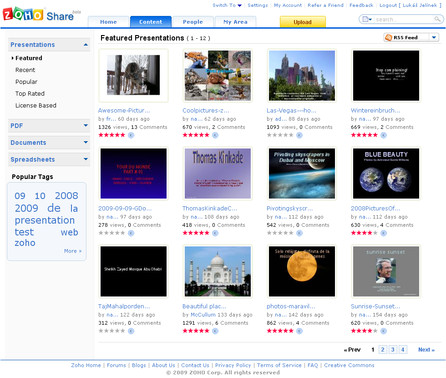Click info icon under 2008PicturesOf presentation
This screenshot has width=446, height=378.
(x=384, y=233)
